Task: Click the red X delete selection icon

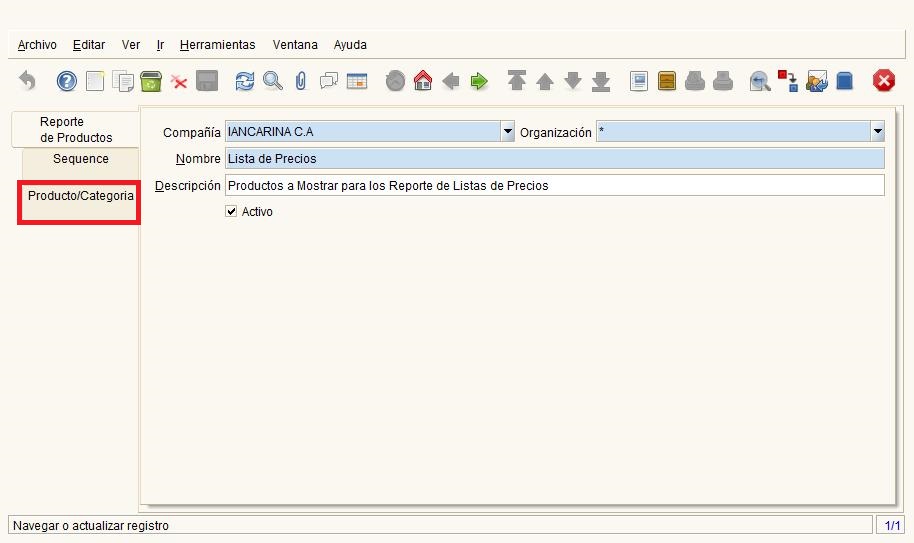Action: 179,82
